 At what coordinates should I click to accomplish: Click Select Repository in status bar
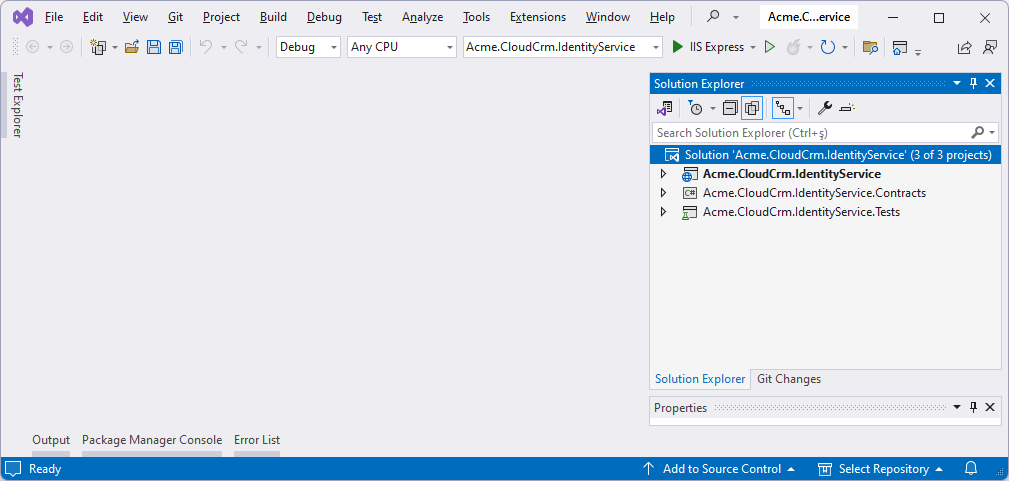881,469
